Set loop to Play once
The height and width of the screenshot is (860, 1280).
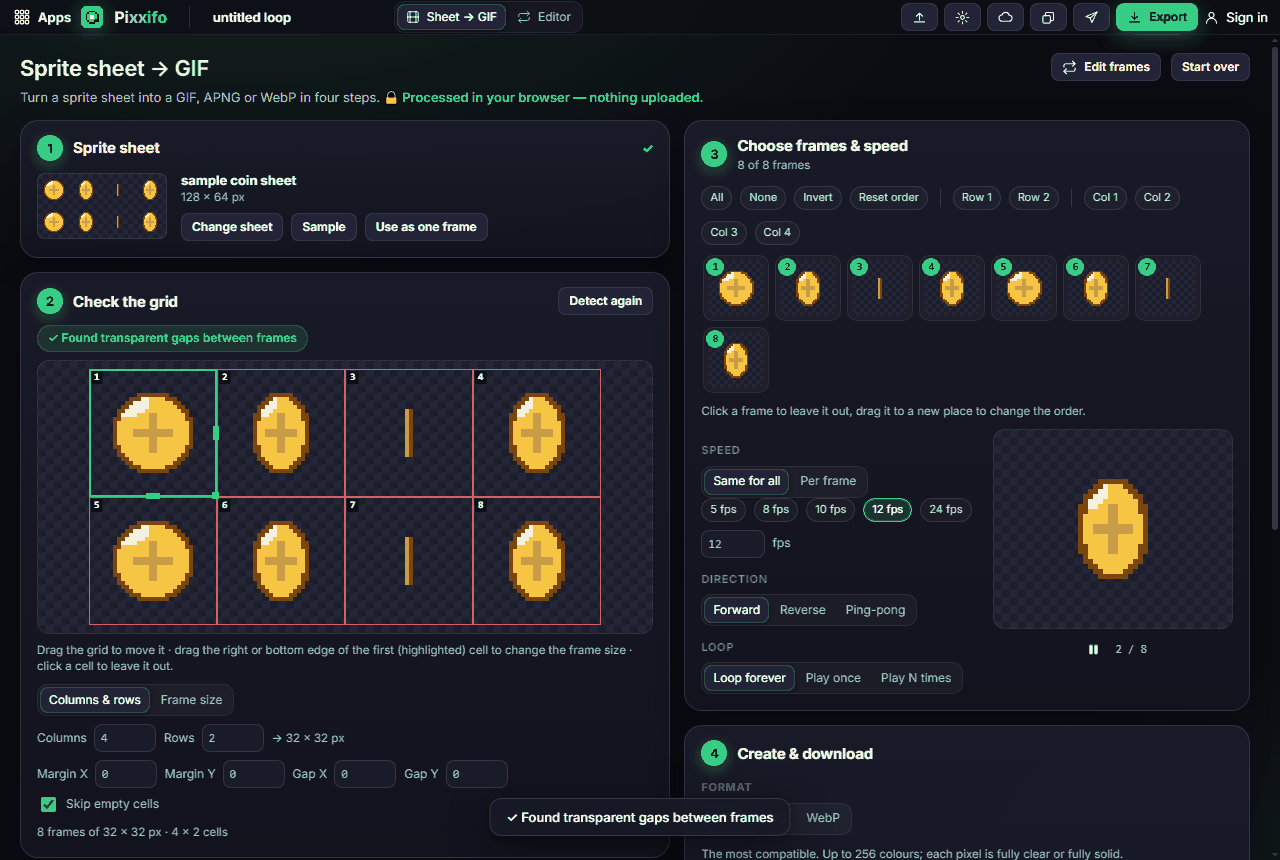(833, 678)
